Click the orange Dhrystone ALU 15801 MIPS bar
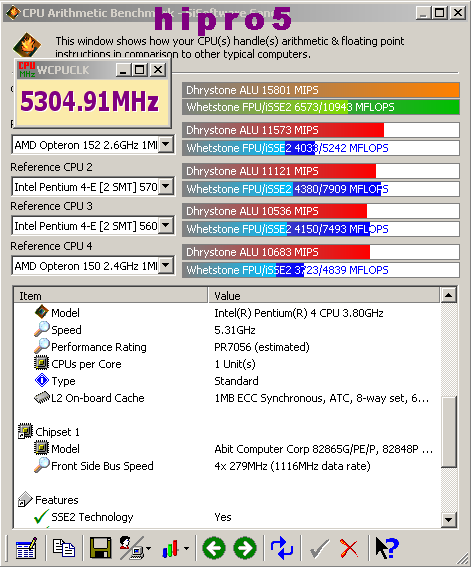Image resolution: width=471 pixels, height=567 pixels. pyautogui.click(x=321, y=90)
